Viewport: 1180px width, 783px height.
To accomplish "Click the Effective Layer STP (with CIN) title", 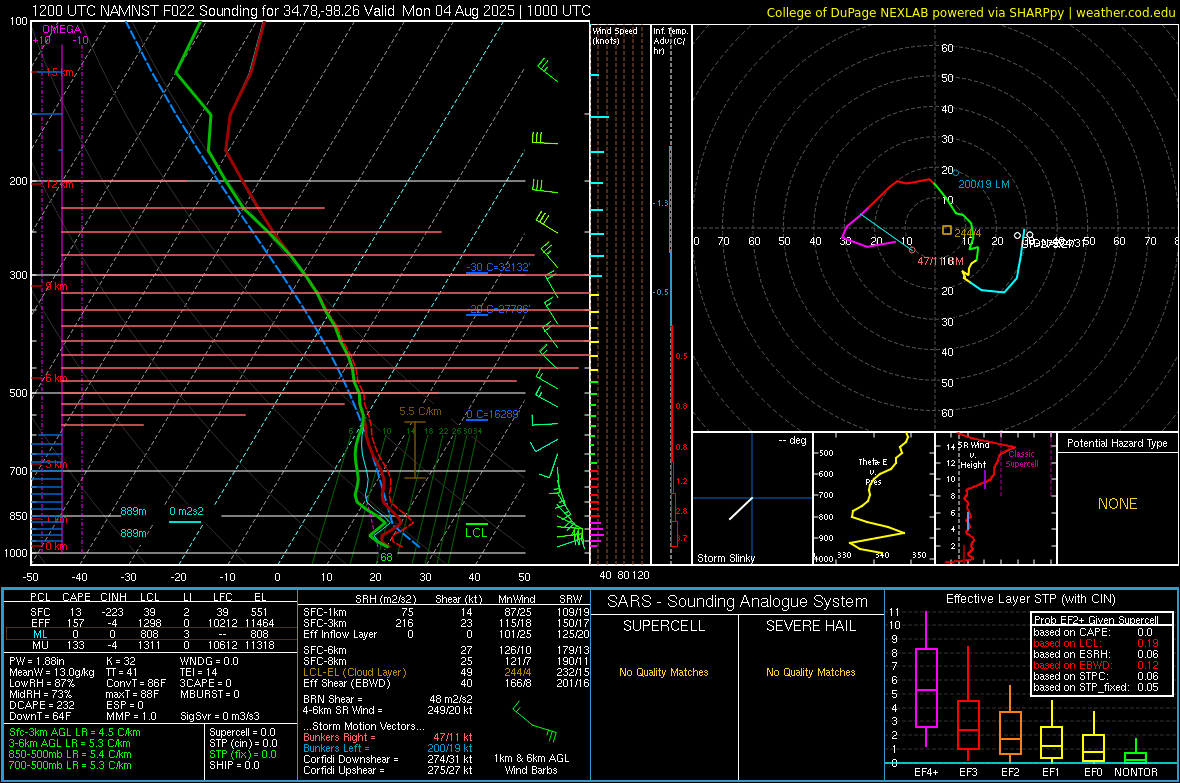I will click(1030, 599).
